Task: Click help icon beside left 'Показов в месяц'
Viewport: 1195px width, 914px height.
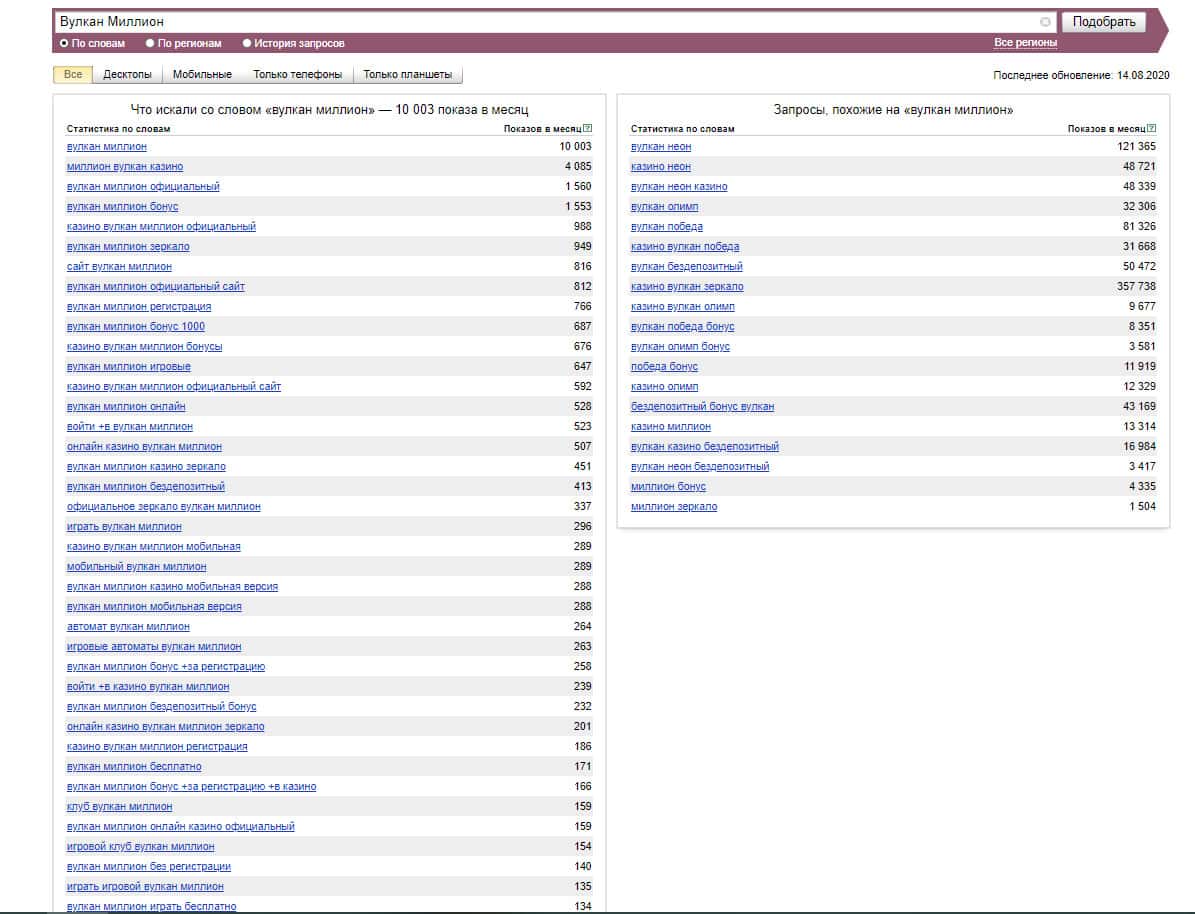Action: [x=587, y=128]
